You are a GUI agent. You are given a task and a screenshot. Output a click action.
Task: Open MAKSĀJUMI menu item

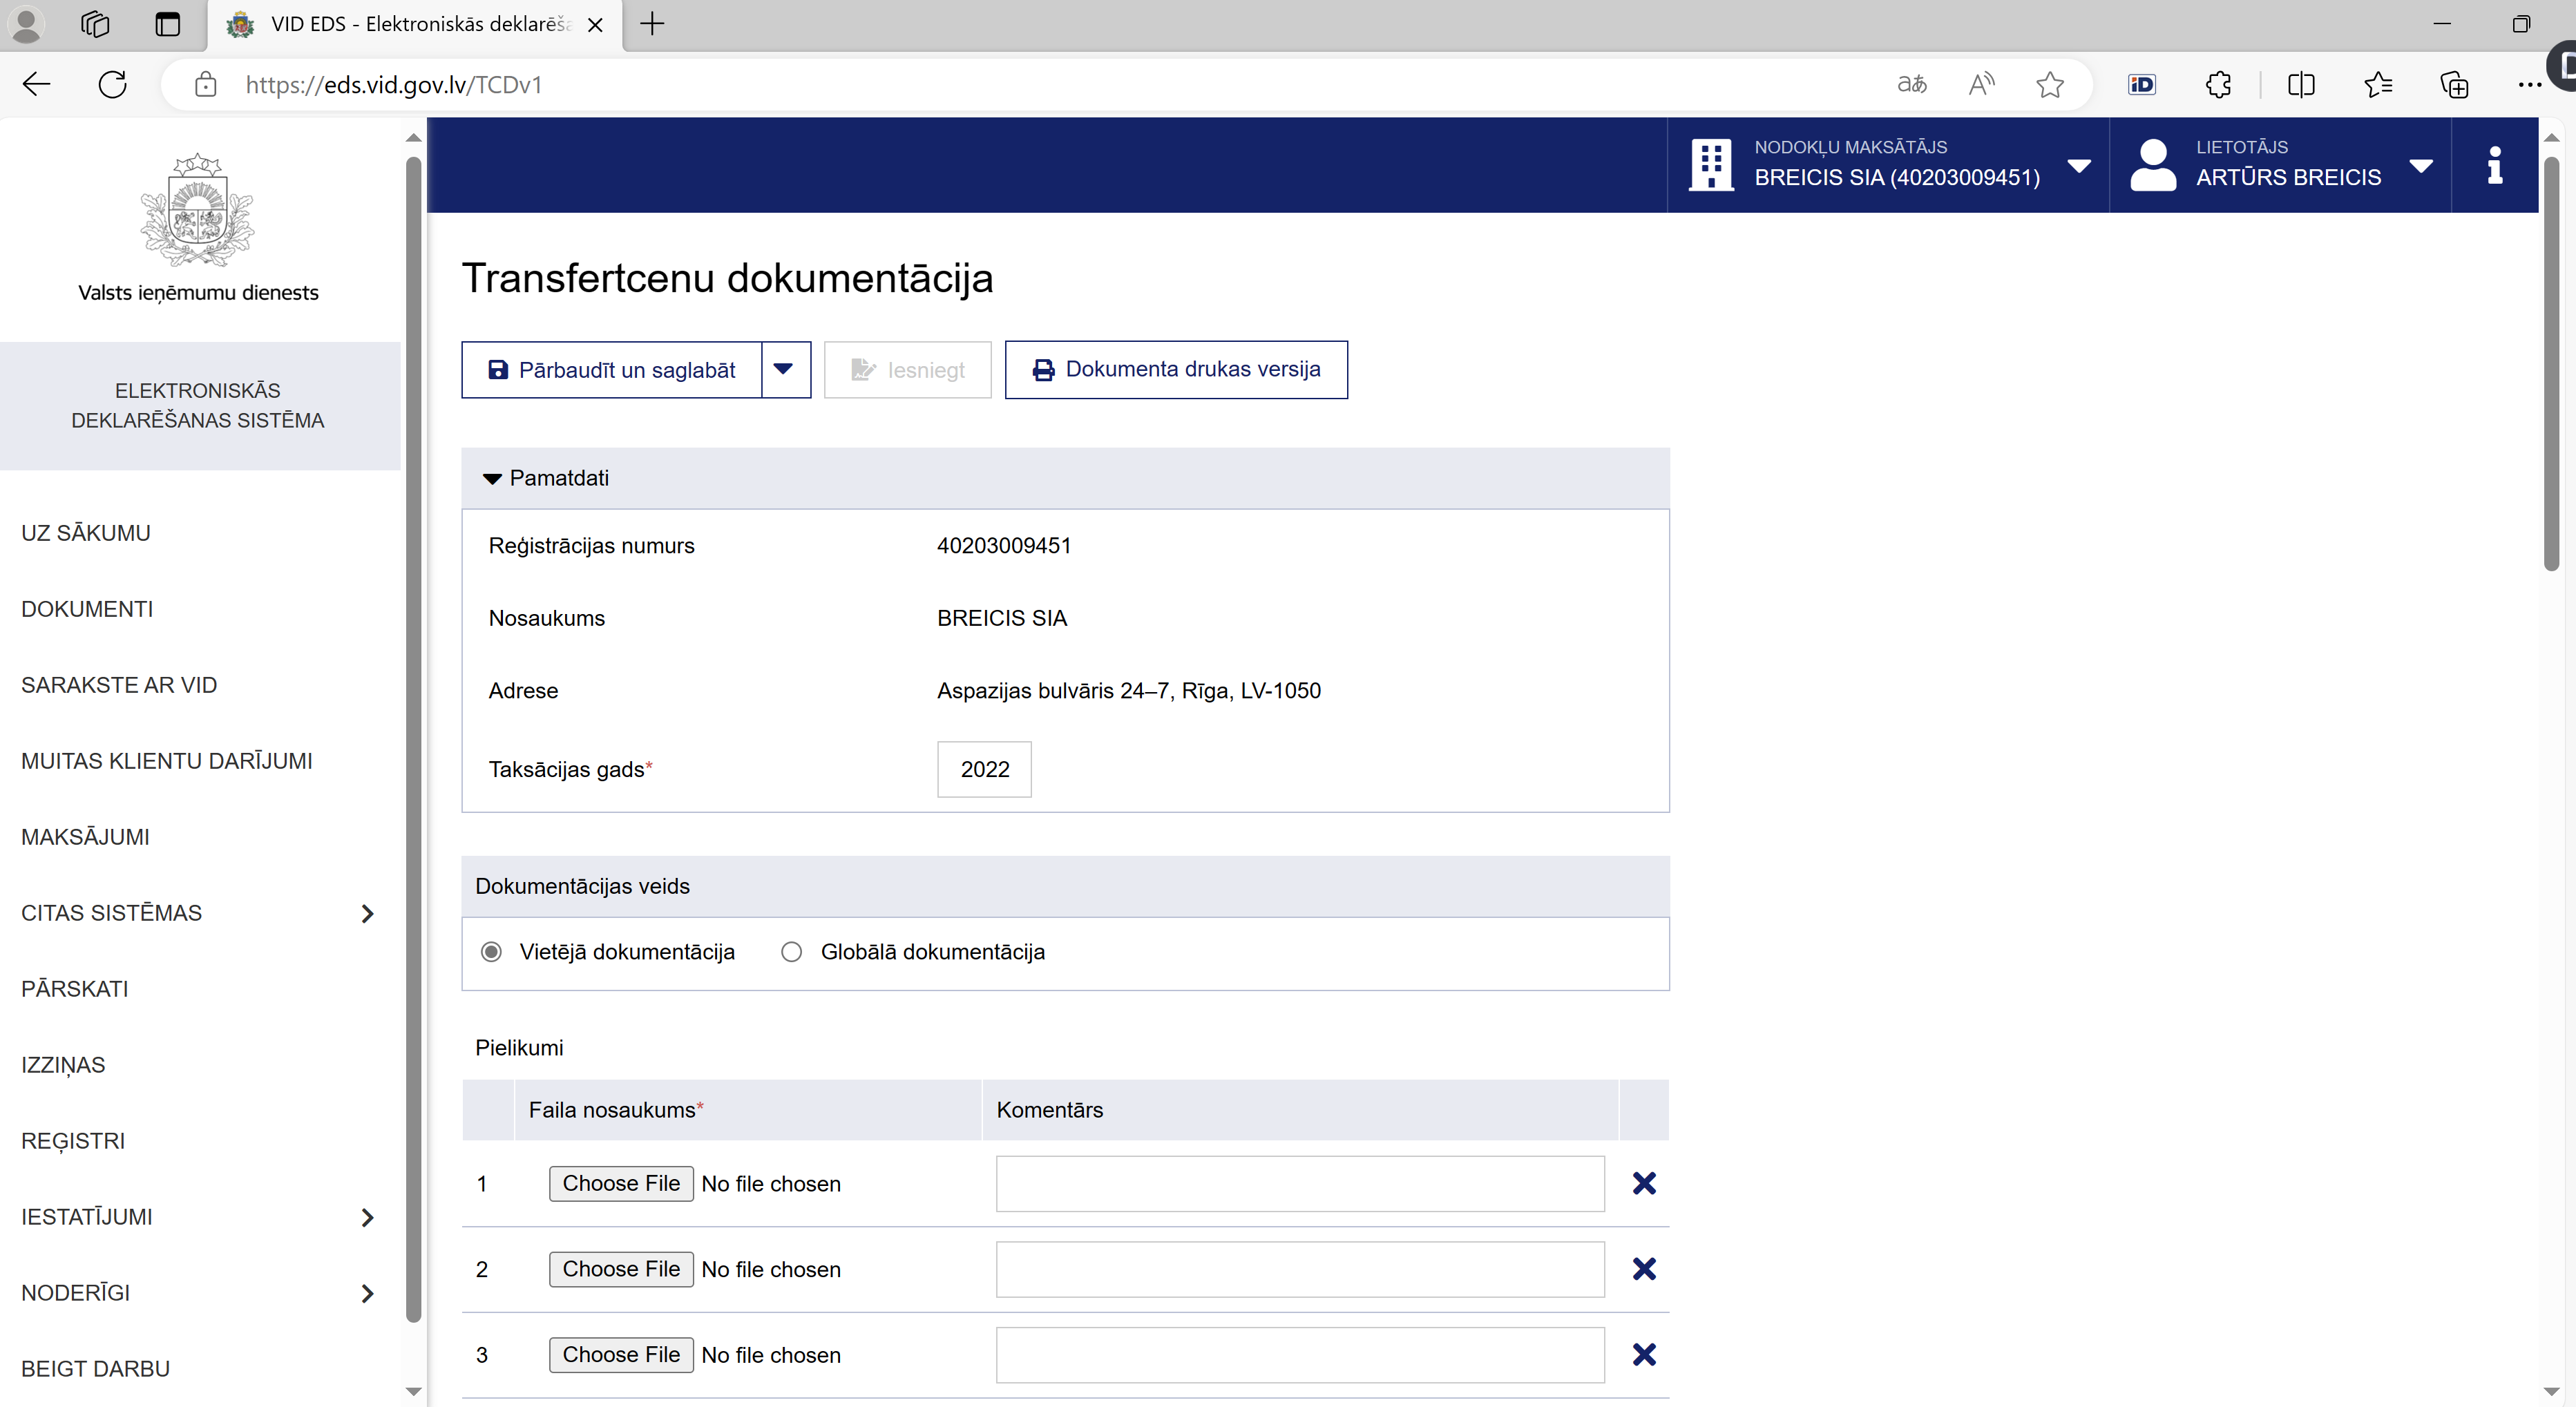[85, 837]
